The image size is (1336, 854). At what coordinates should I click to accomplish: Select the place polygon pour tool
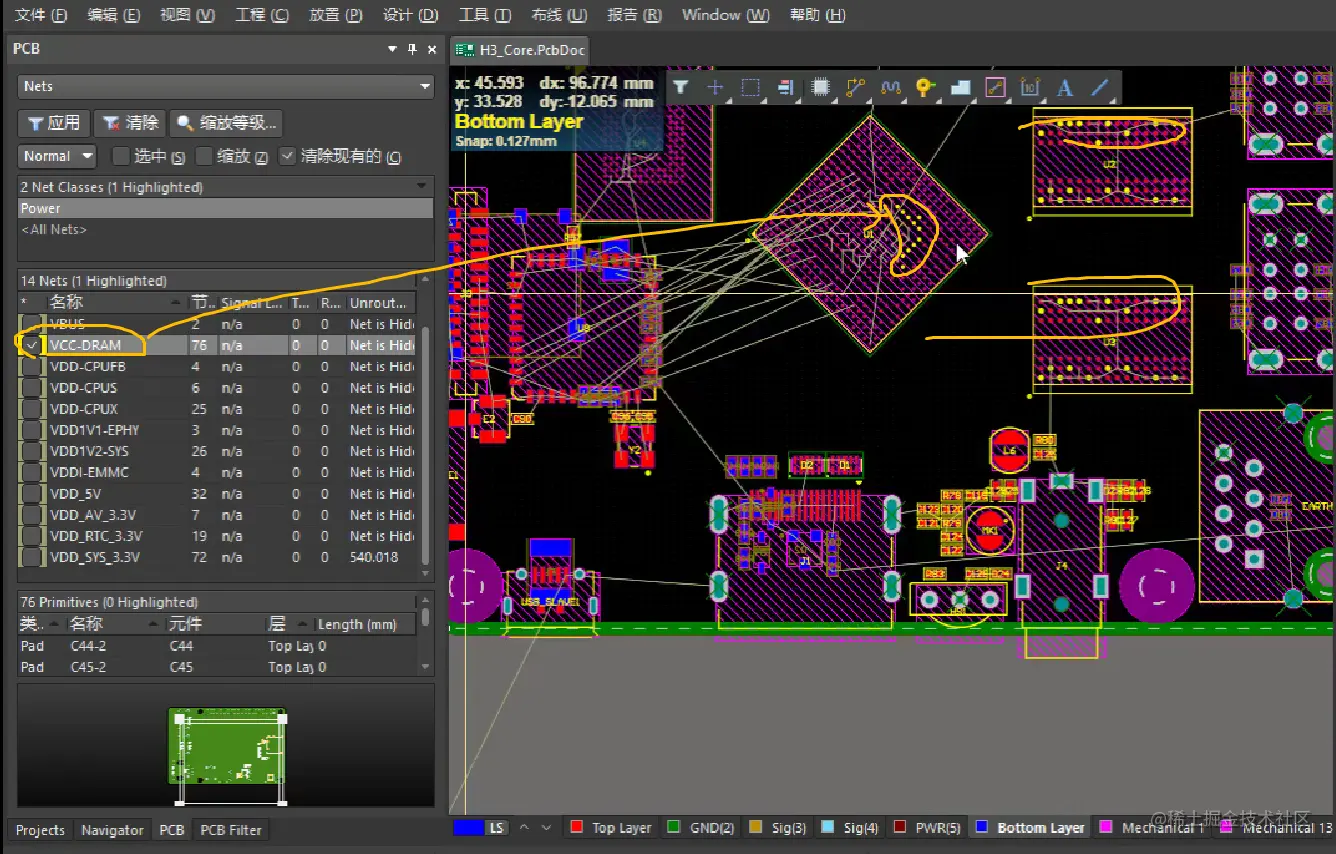pos(960,88)
